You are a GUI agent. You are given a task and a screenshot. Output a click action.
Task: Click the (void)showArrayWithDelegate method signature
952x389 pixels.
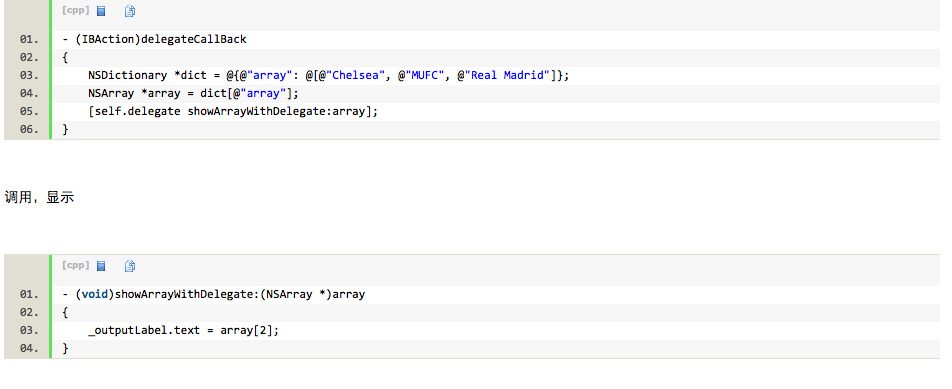coord(213,294)
